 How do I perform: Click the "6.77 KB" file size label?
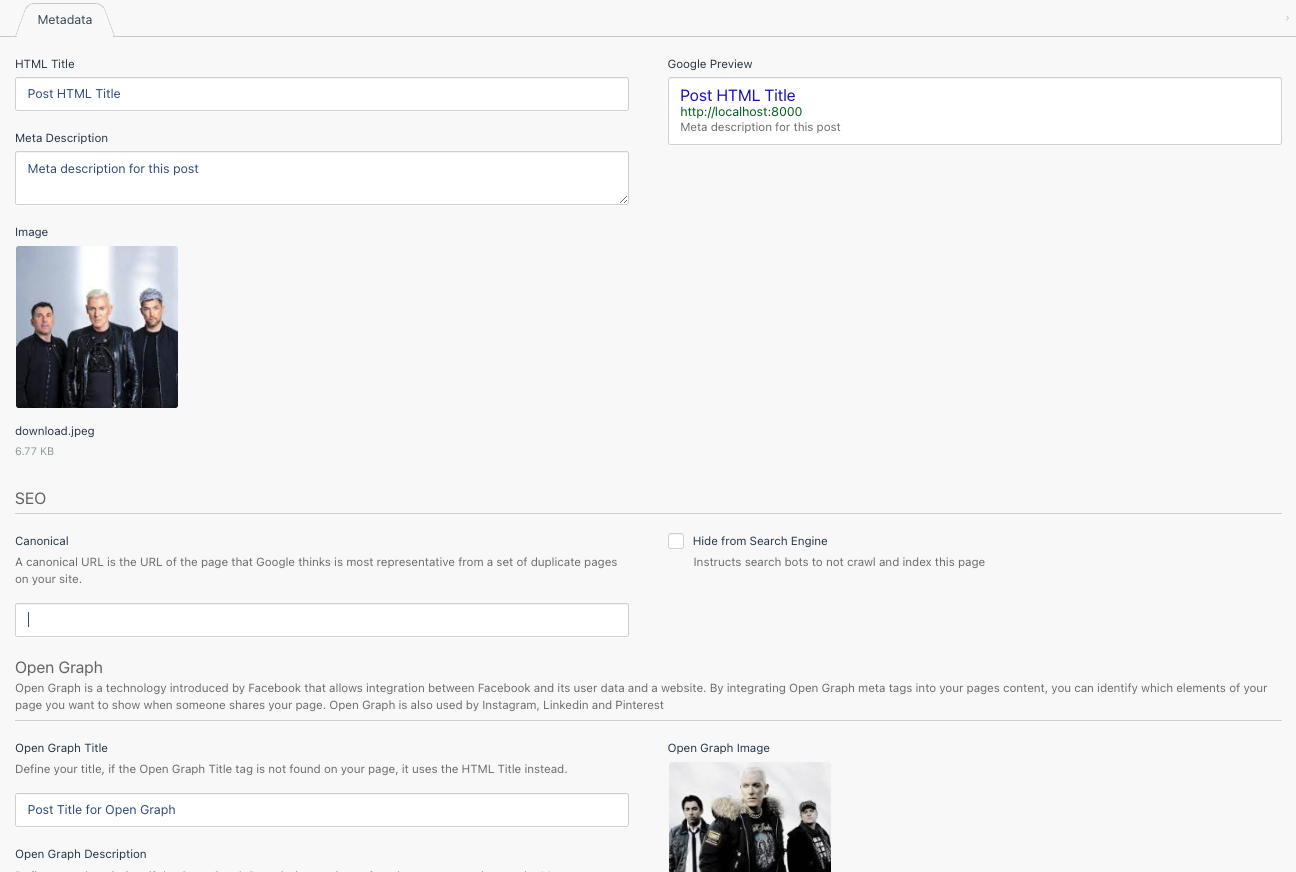tap(34, 451)
